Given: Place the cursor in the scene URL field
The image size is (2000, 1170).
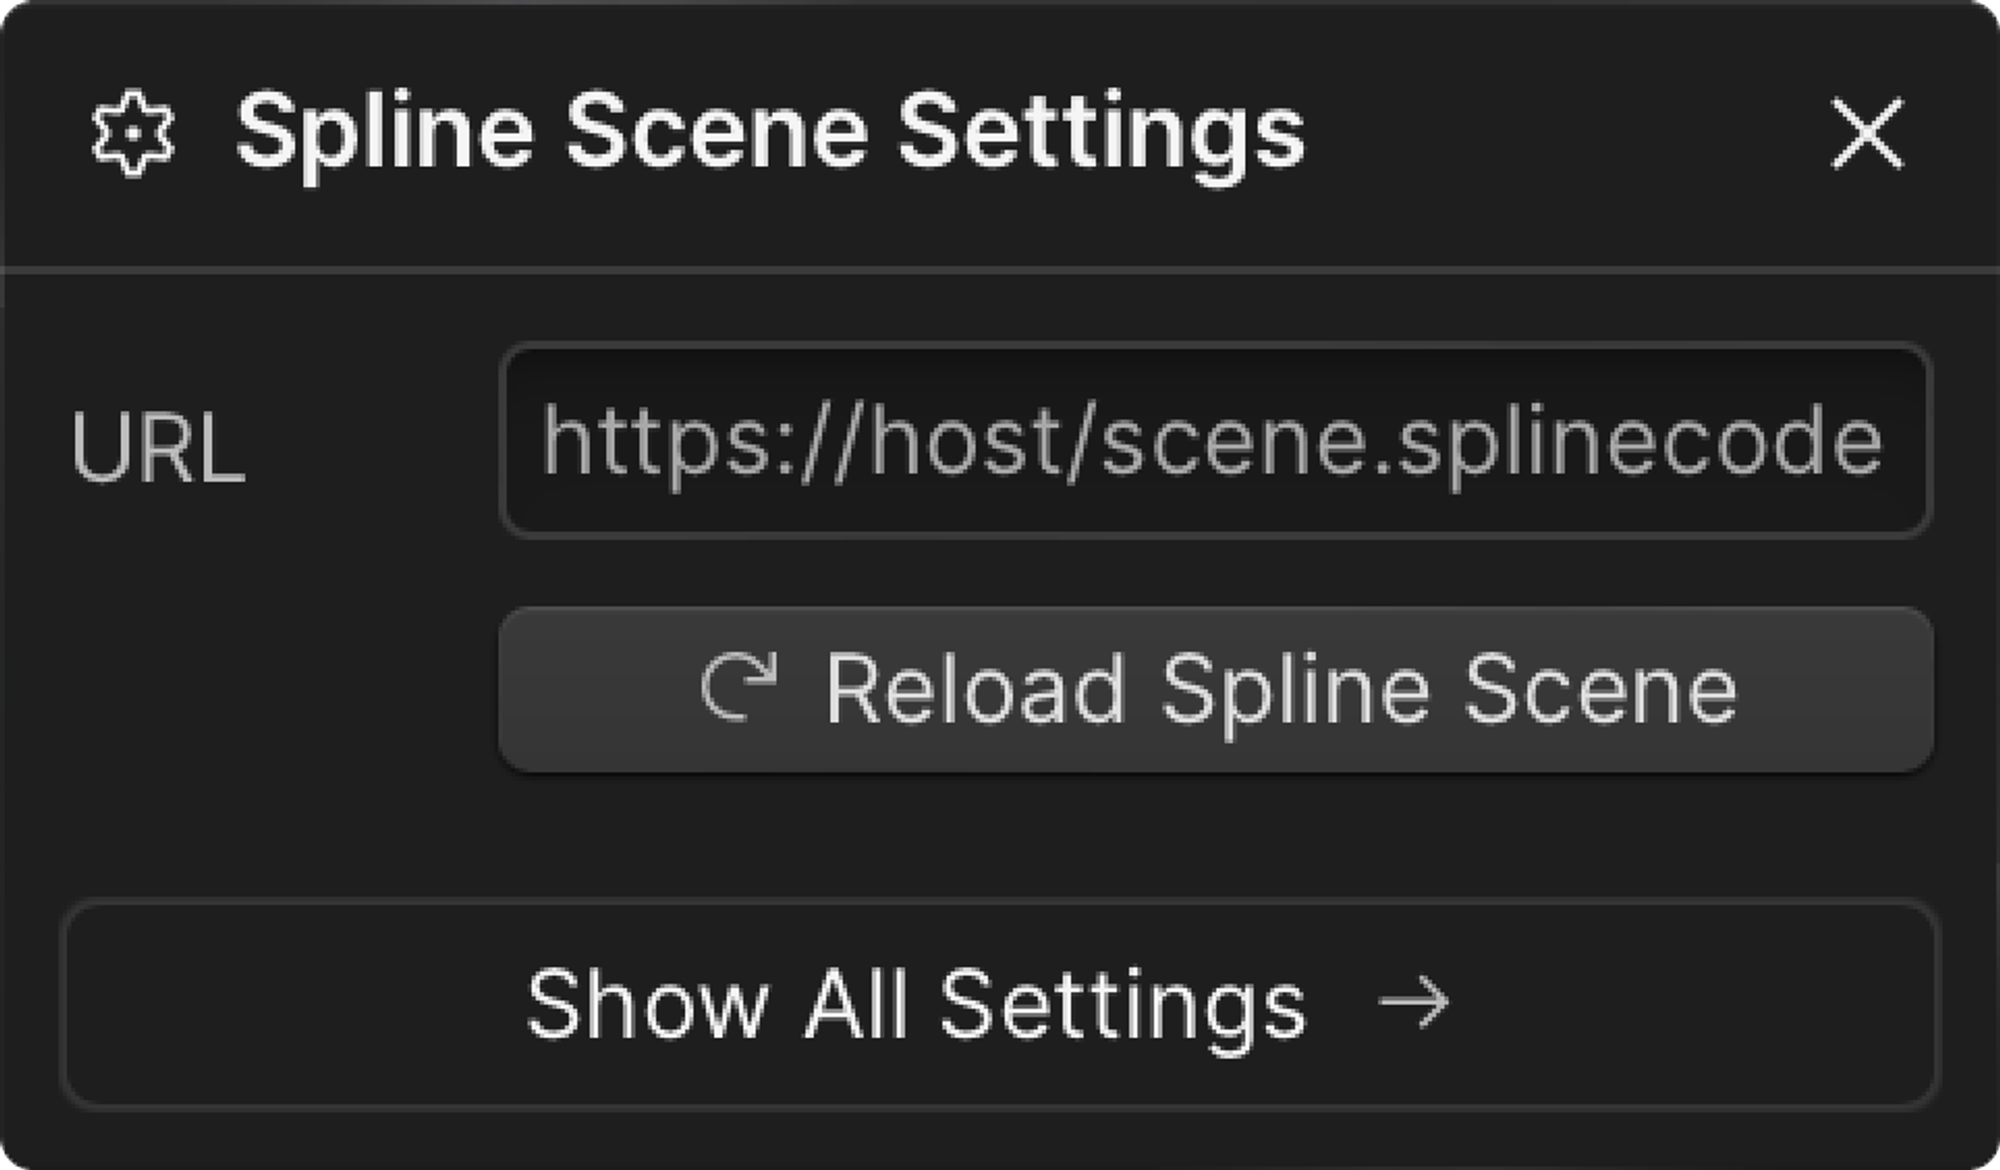Looking at the screenshot, I should coord(1214,440).
